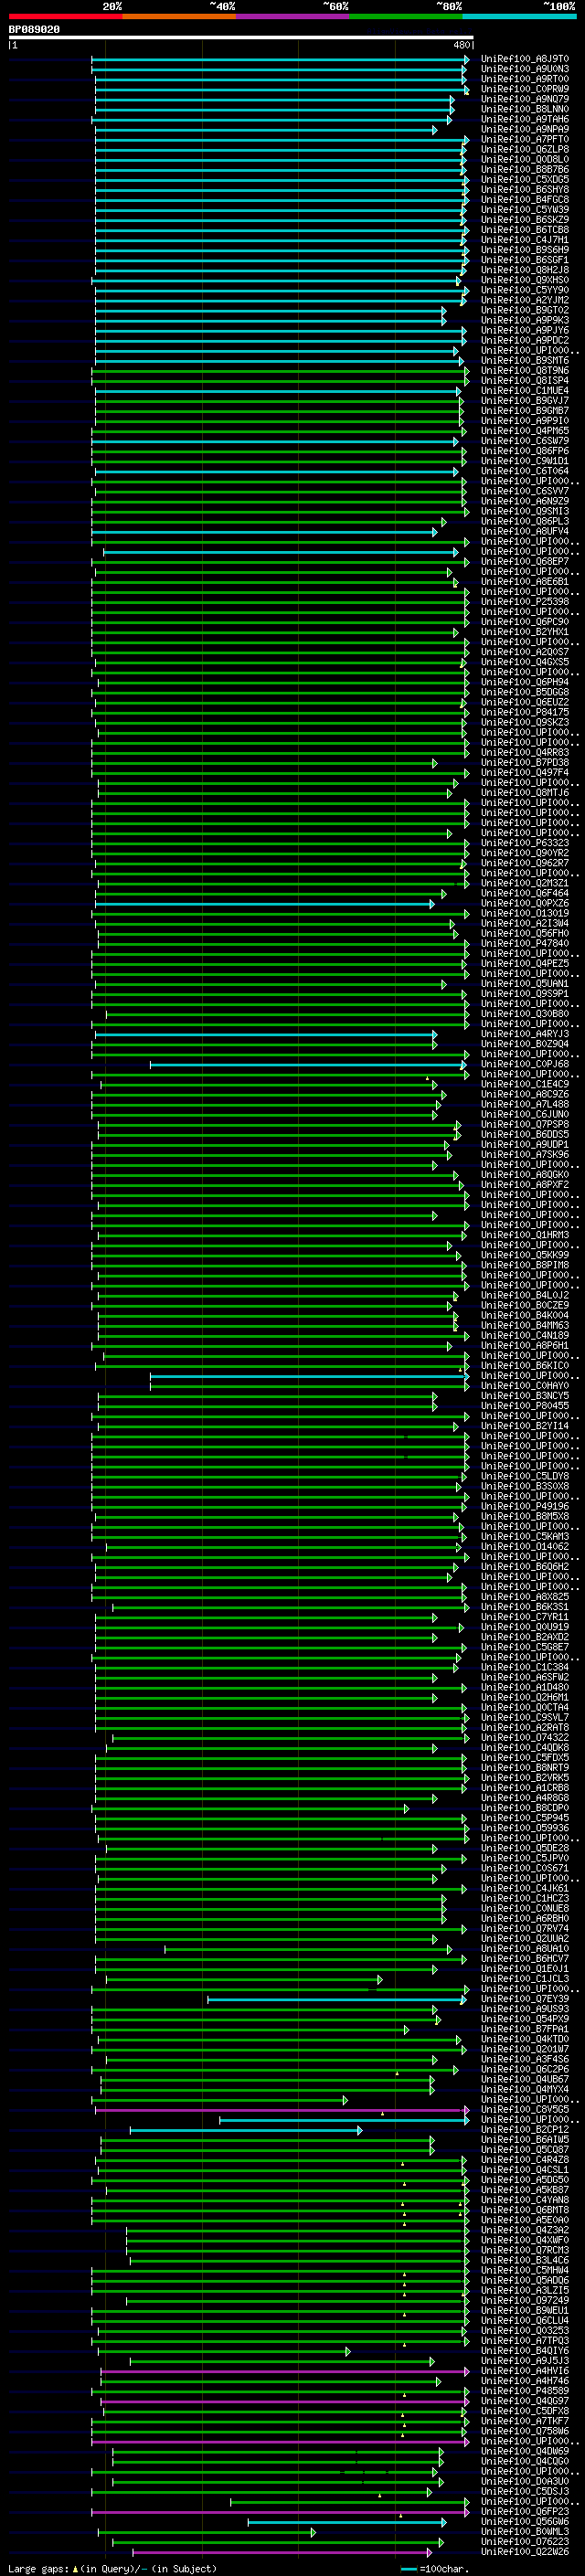
Task: Select the label UniRef100_A7L488
Action: (x=525, y=1104)
